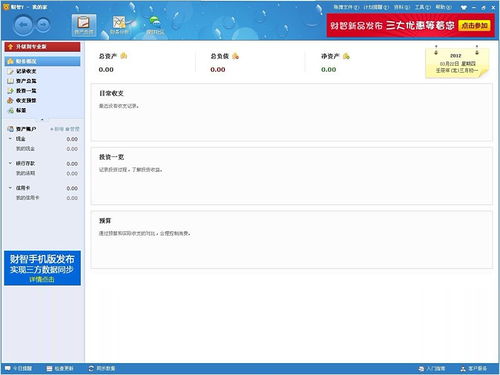Click the green 净资产 value 0.00
Image resolution: width=500 pixels, height=375 pixels.
329,70
